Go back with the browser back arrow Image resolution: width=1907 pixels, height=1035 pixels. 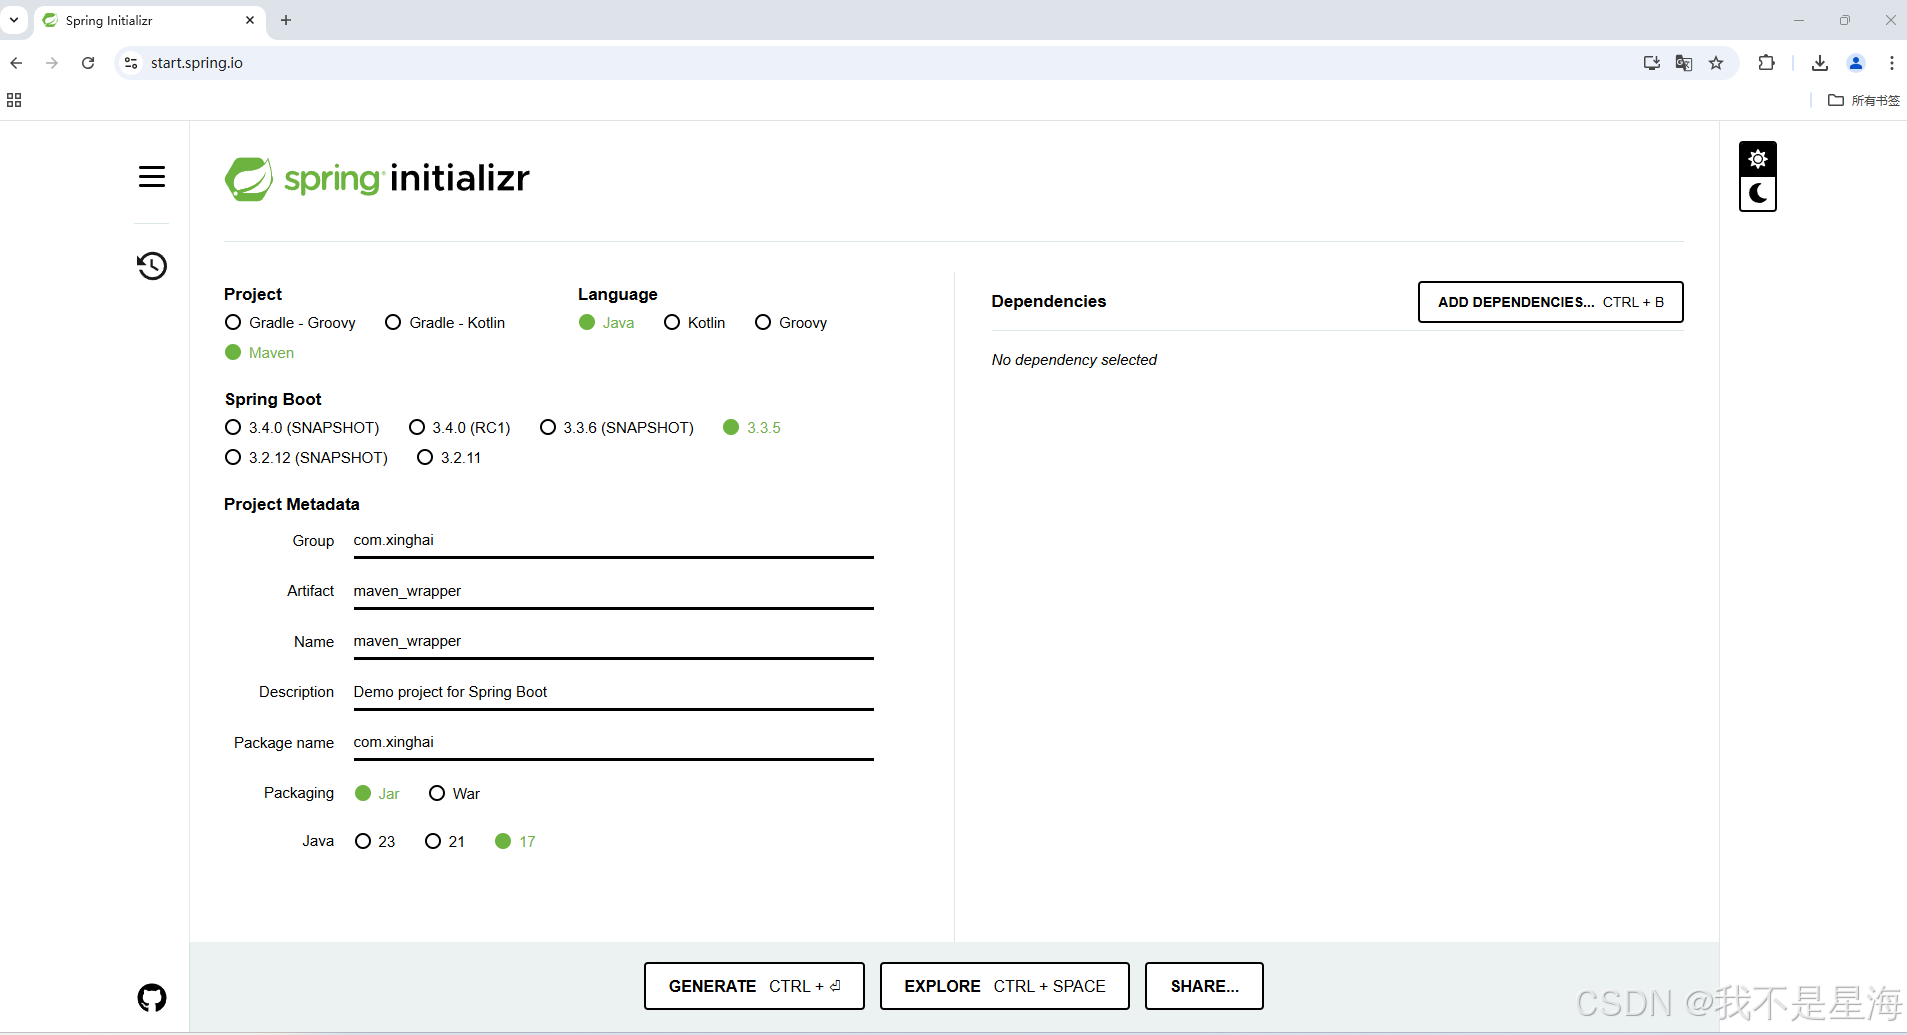point(16,63)
